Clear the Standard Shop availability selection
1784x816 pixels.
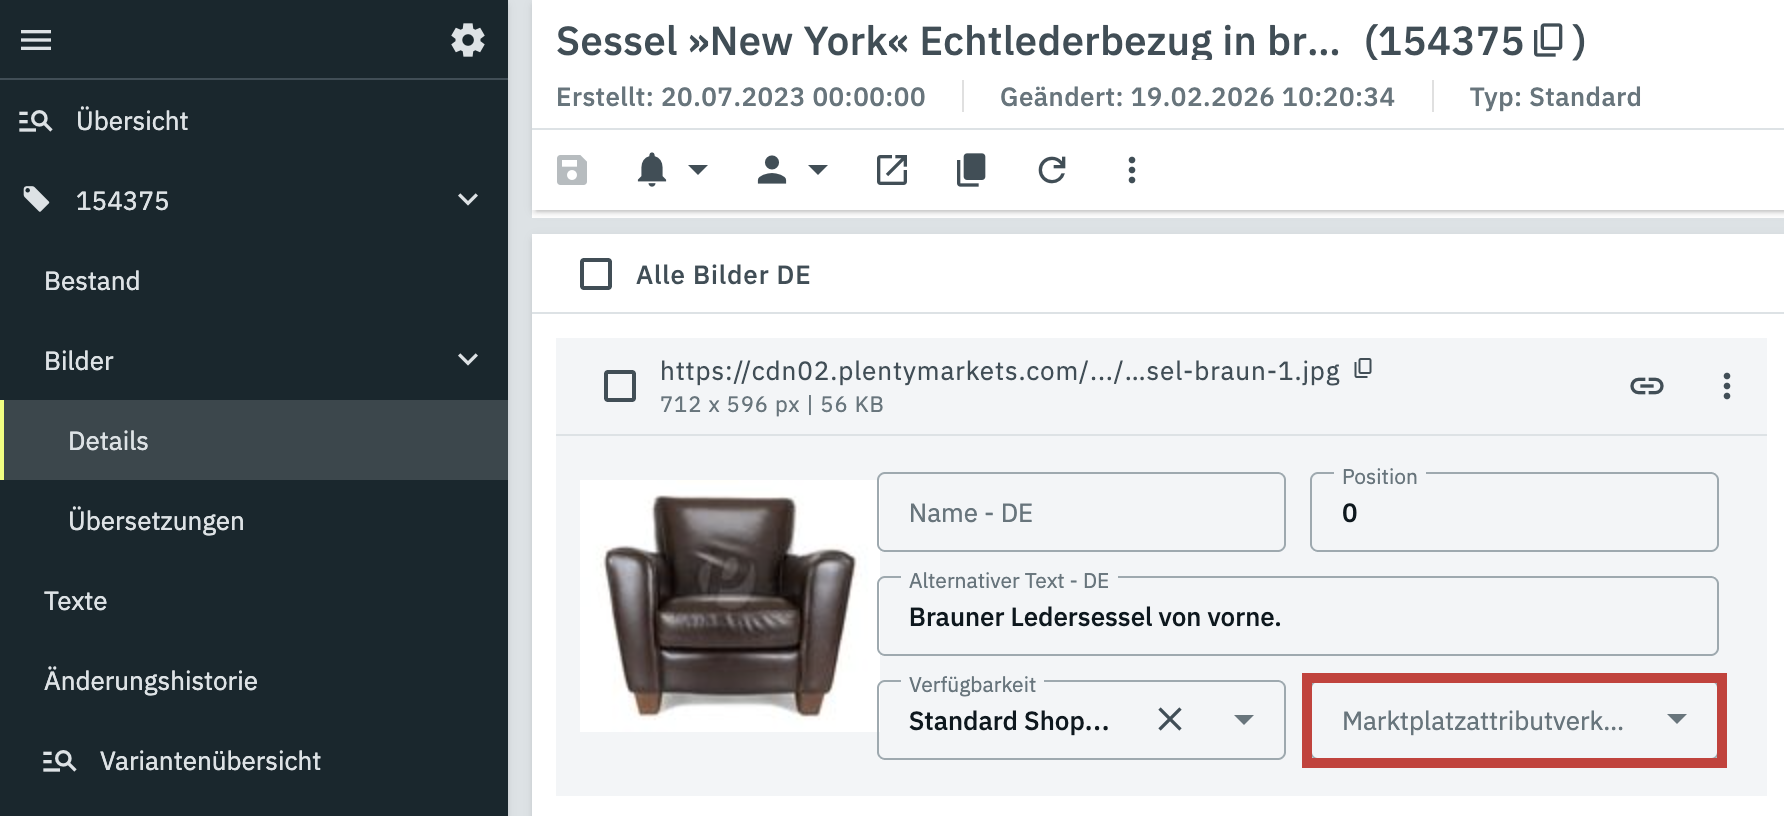point(1170,719)
